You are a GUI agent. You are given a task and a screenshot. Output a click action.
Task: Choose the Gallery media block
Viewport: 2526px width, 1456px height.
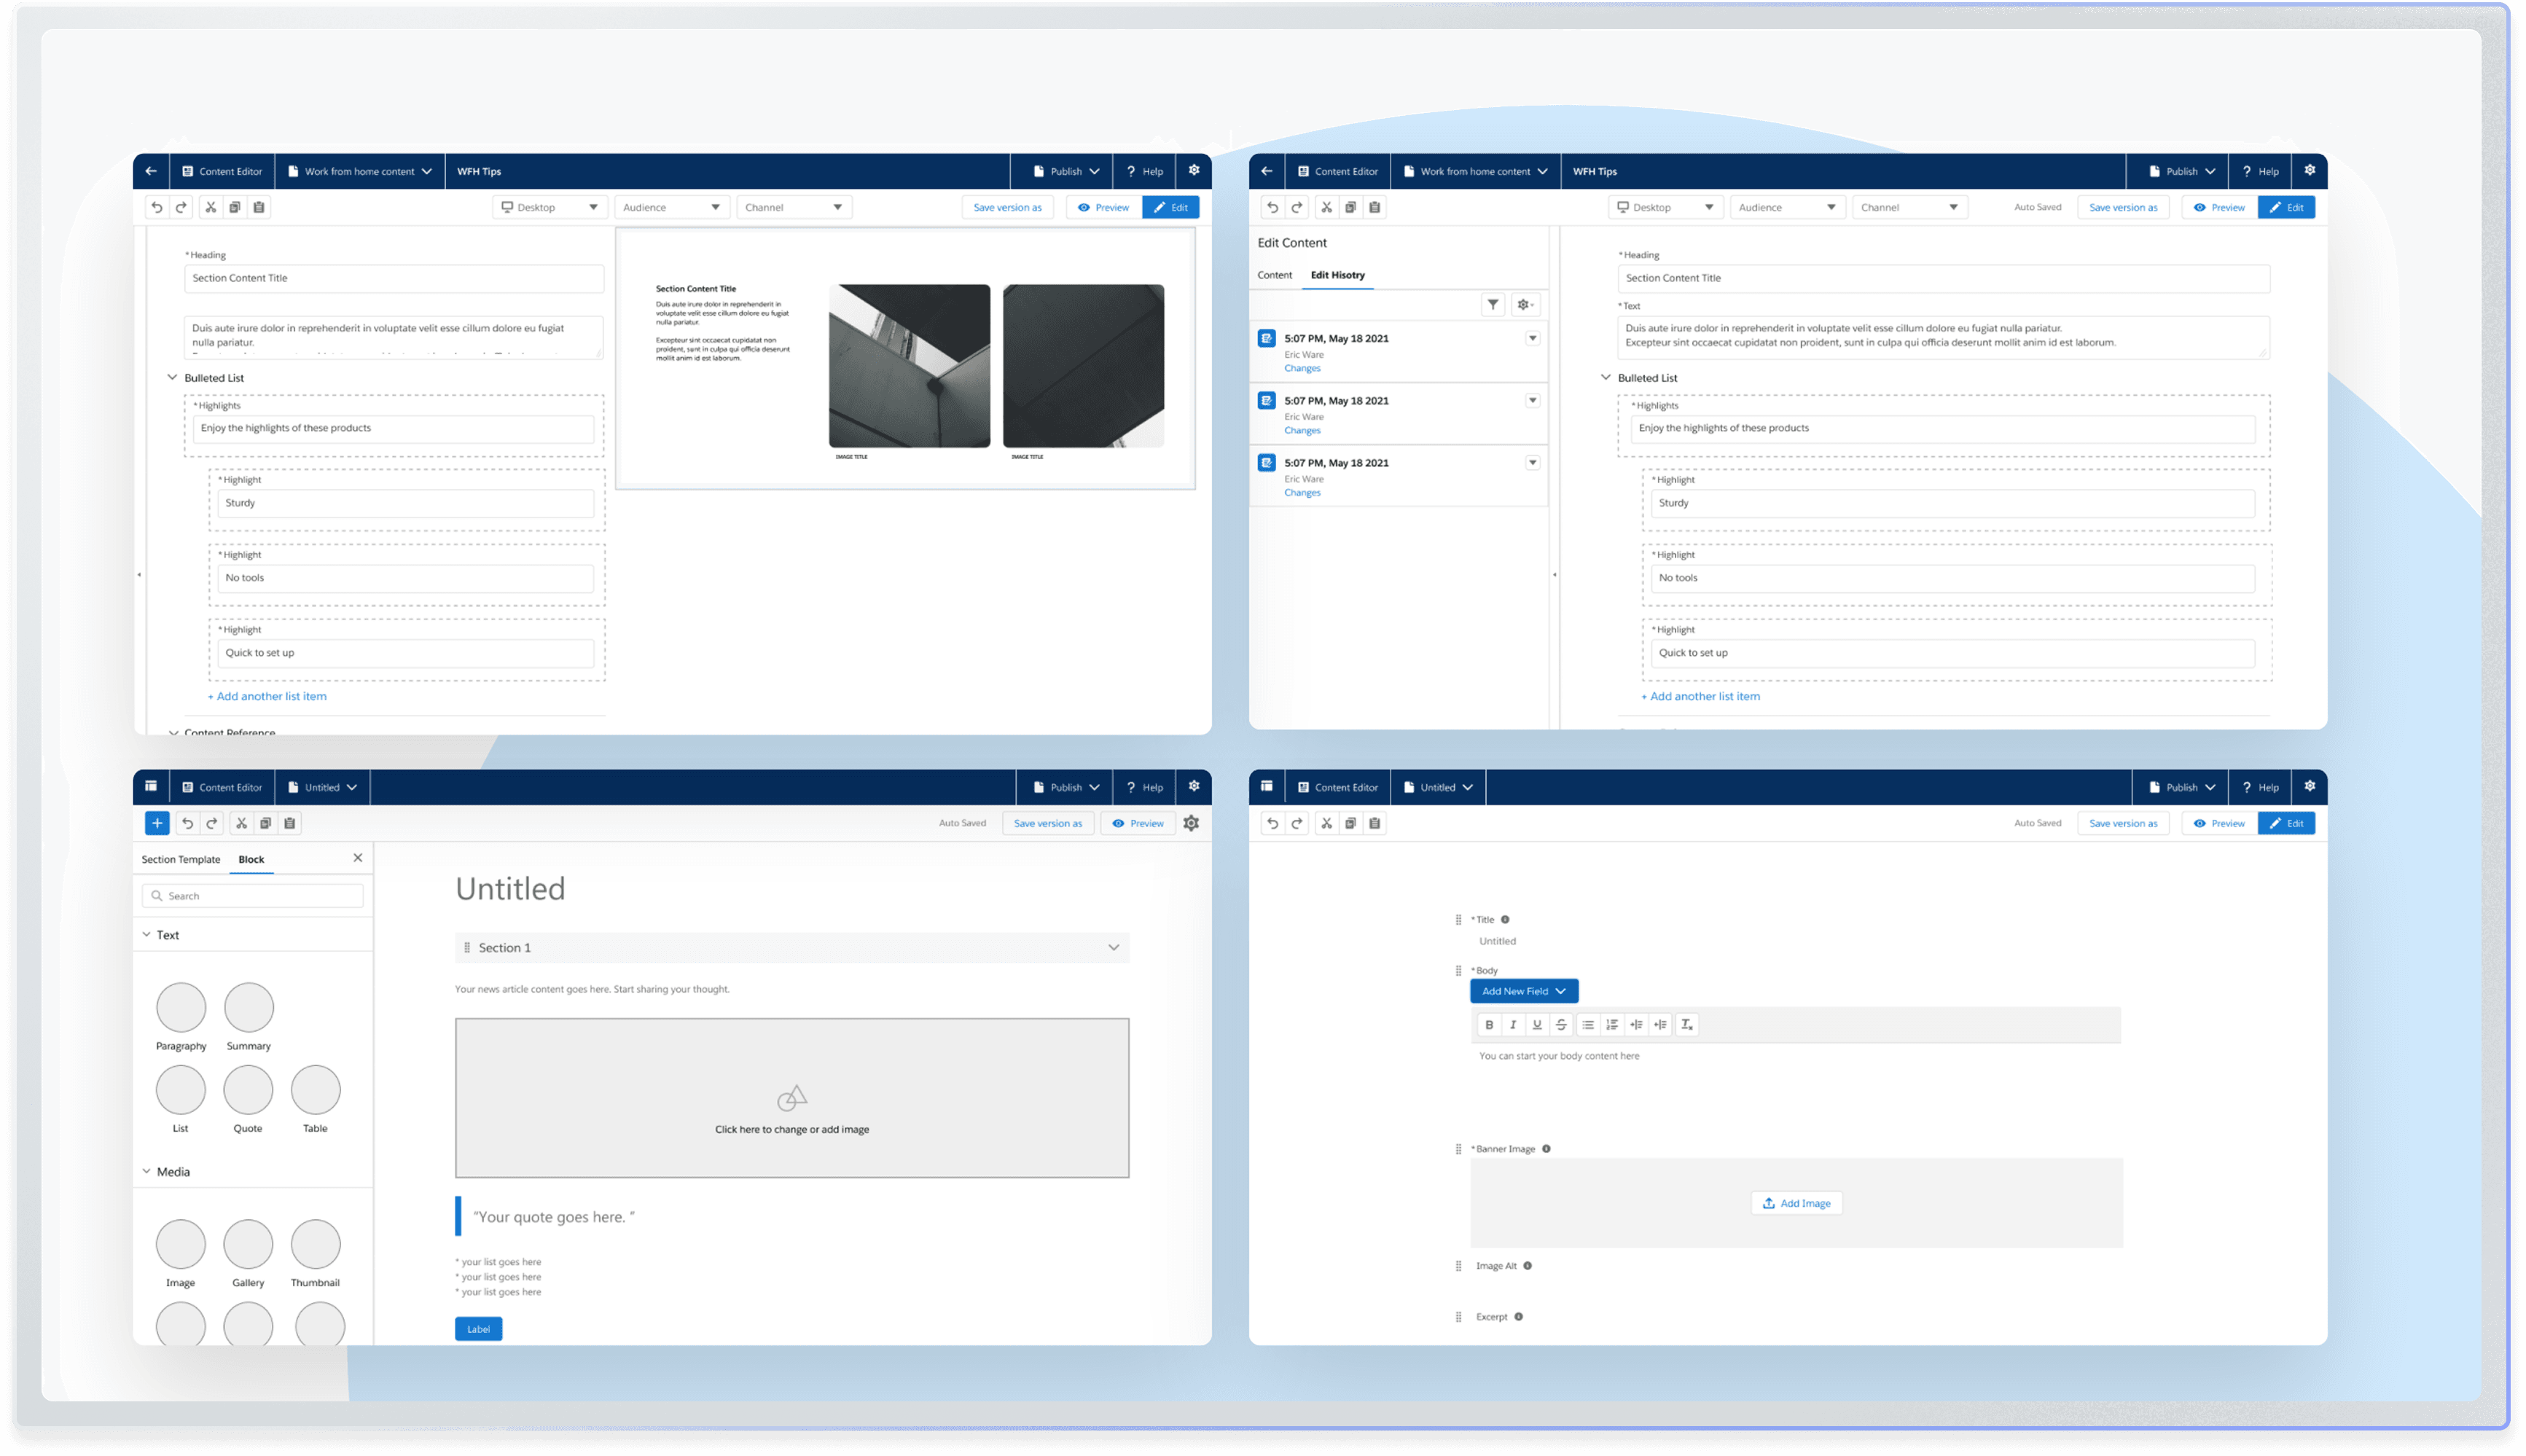248,1244
